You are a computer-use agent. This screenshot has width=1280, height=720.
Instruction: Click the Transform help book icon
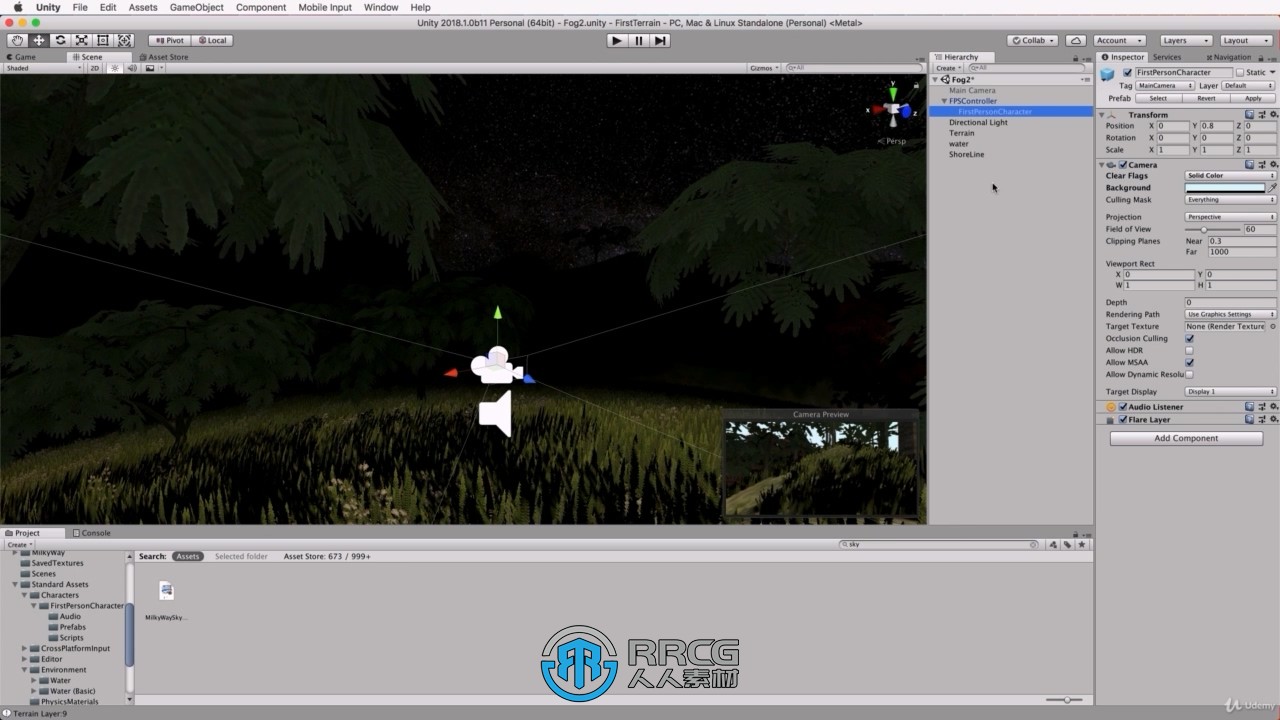pyautogui.click(x=1249, y=115)
